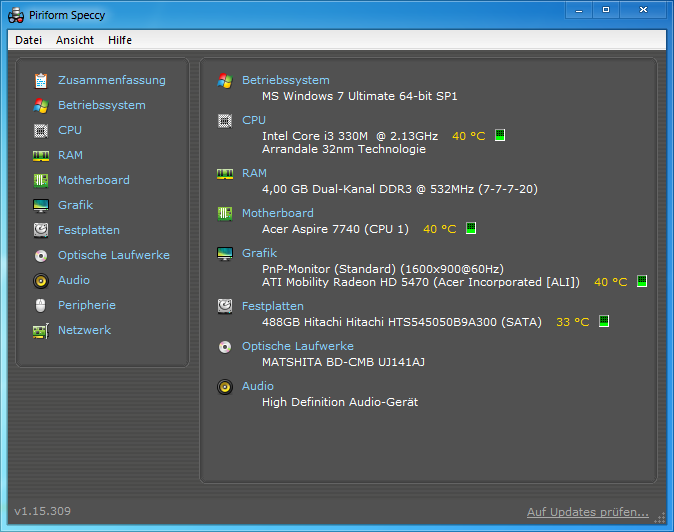Click the hard drive 33 °C temperature value
Image resolution: width=674 pixels, height=532 pixels.
(x=573, y=322)
